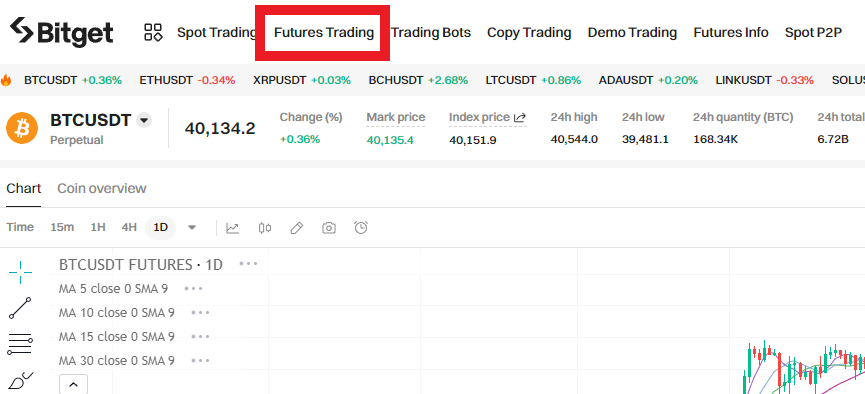Take a chart snapshot with camera icon

pos(329,227)
